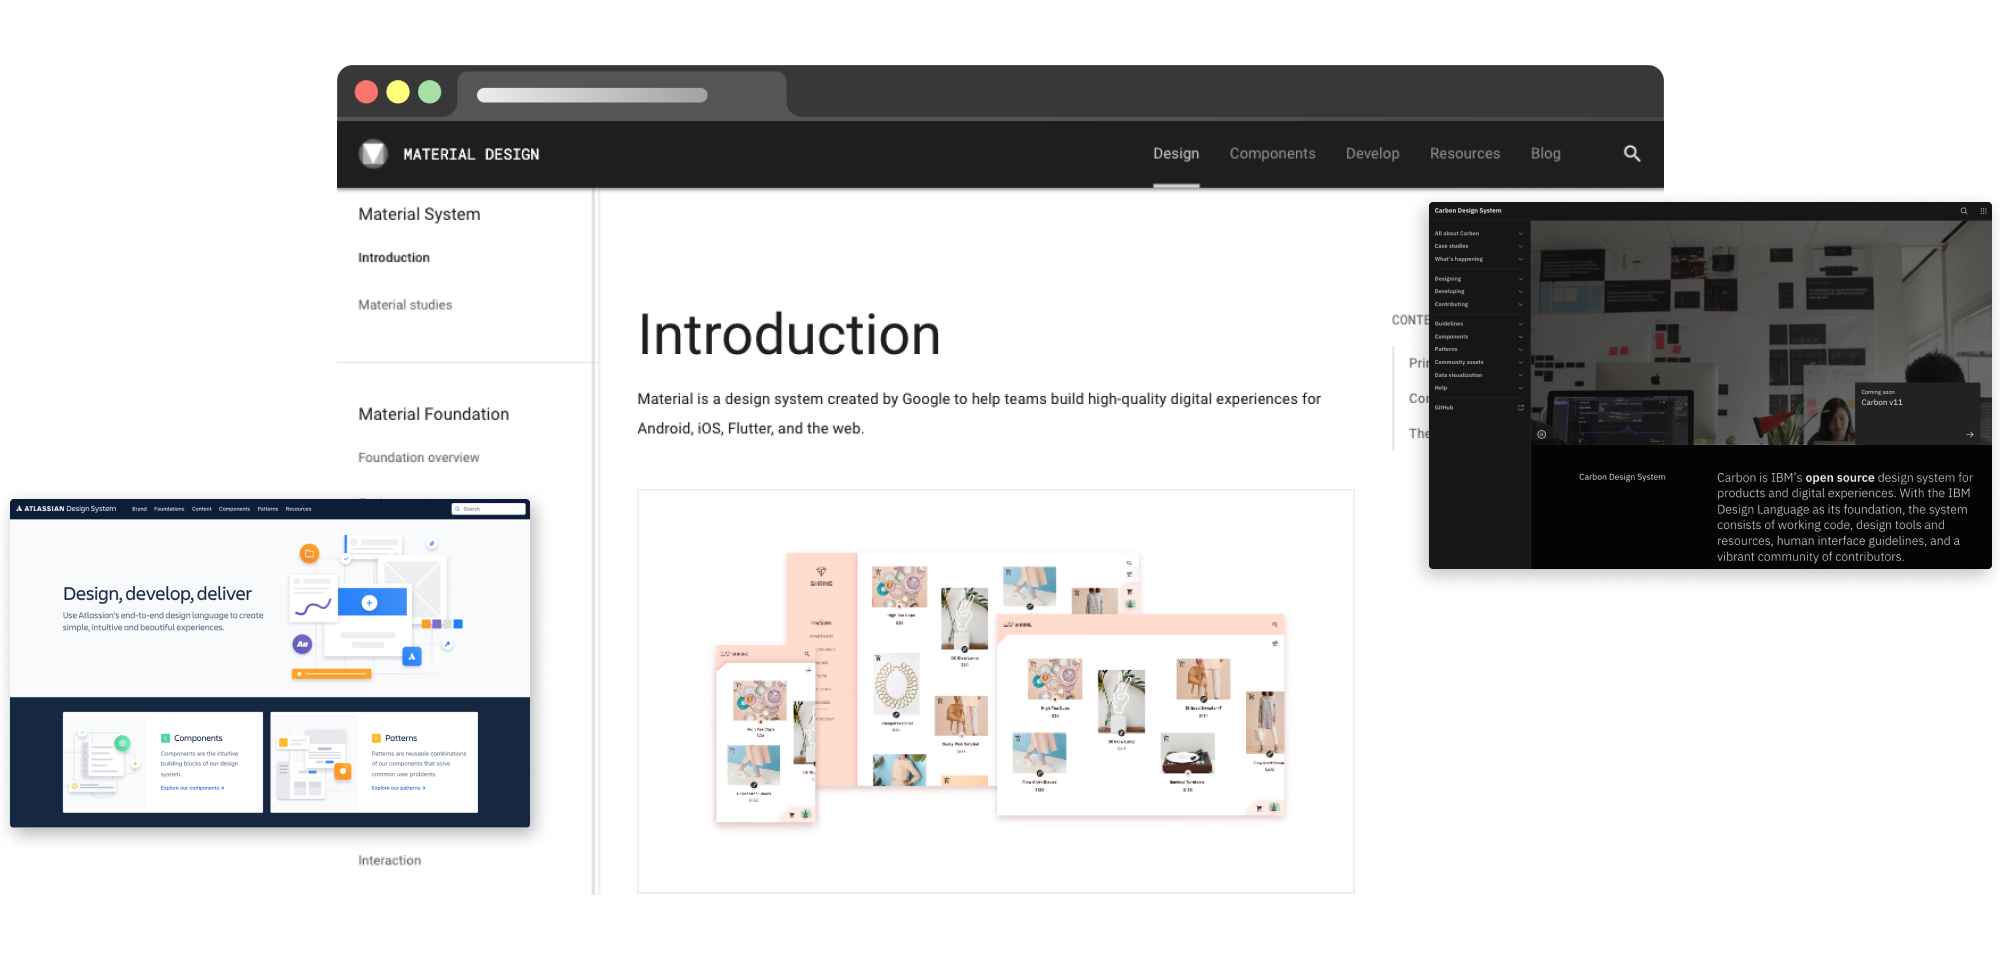Screen dimensions: 2000x960
Task: Open Foundation overview in sidebar
Action: 419,457
